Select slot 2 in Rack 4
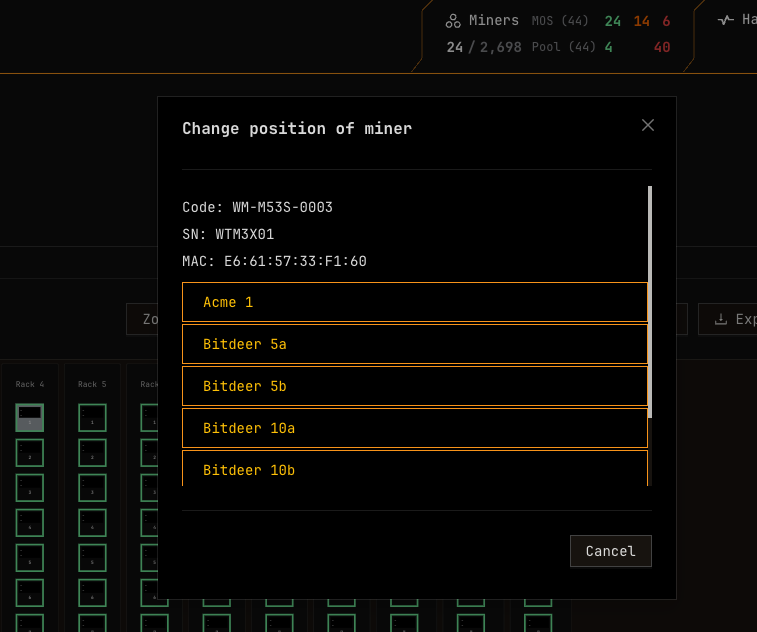The image size is (757, 632). 29,453
